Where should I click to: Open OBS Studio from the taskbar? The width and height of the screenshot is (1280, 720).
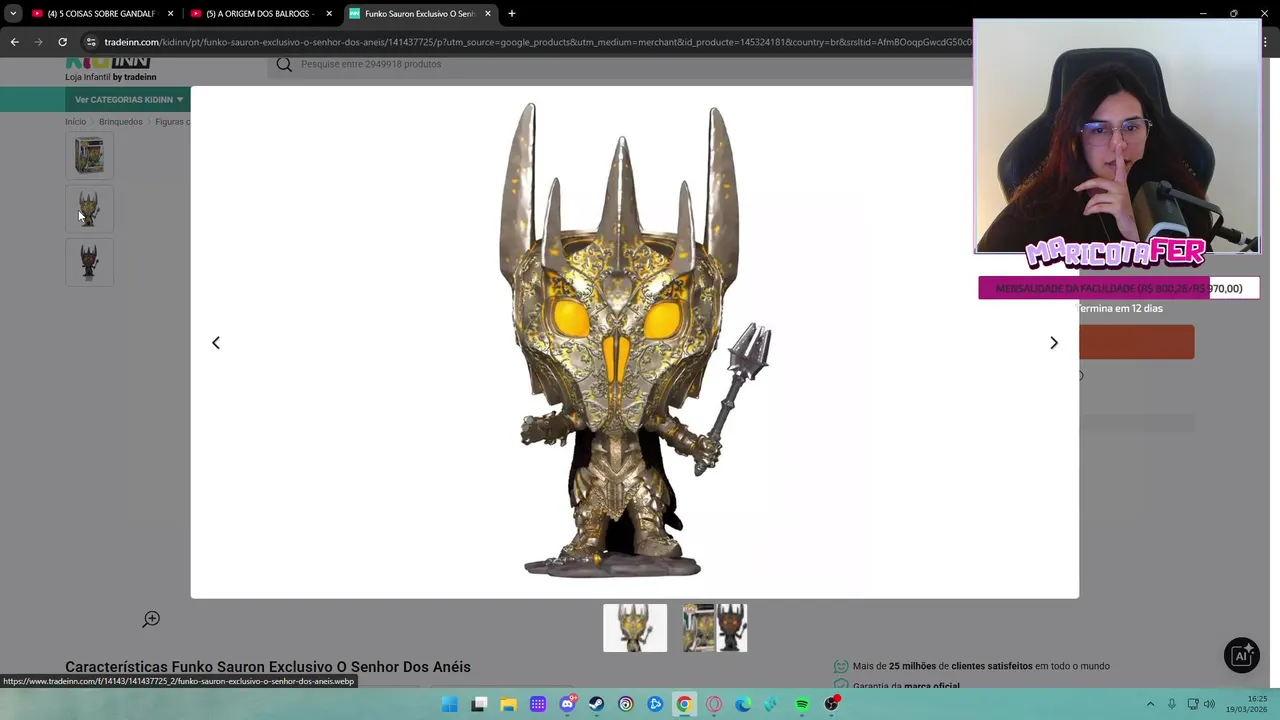pyautogui.click(x=831, y=704)
